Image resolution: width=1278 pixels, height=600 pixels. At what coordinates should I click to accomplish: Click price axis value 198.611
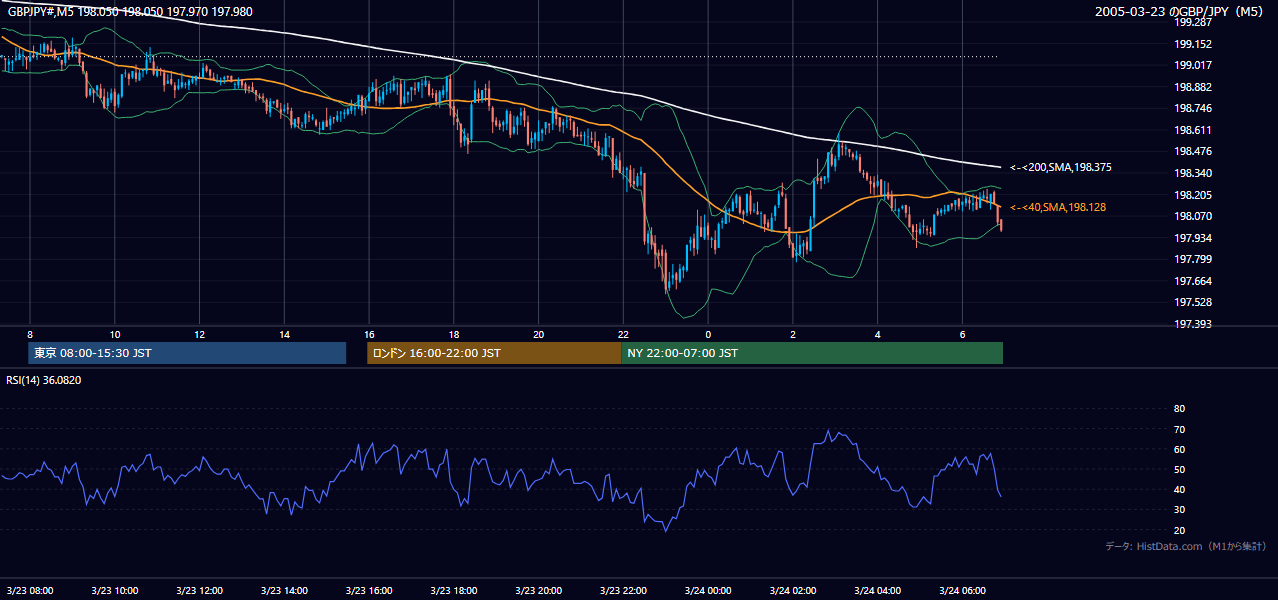tap(1194, 130)
